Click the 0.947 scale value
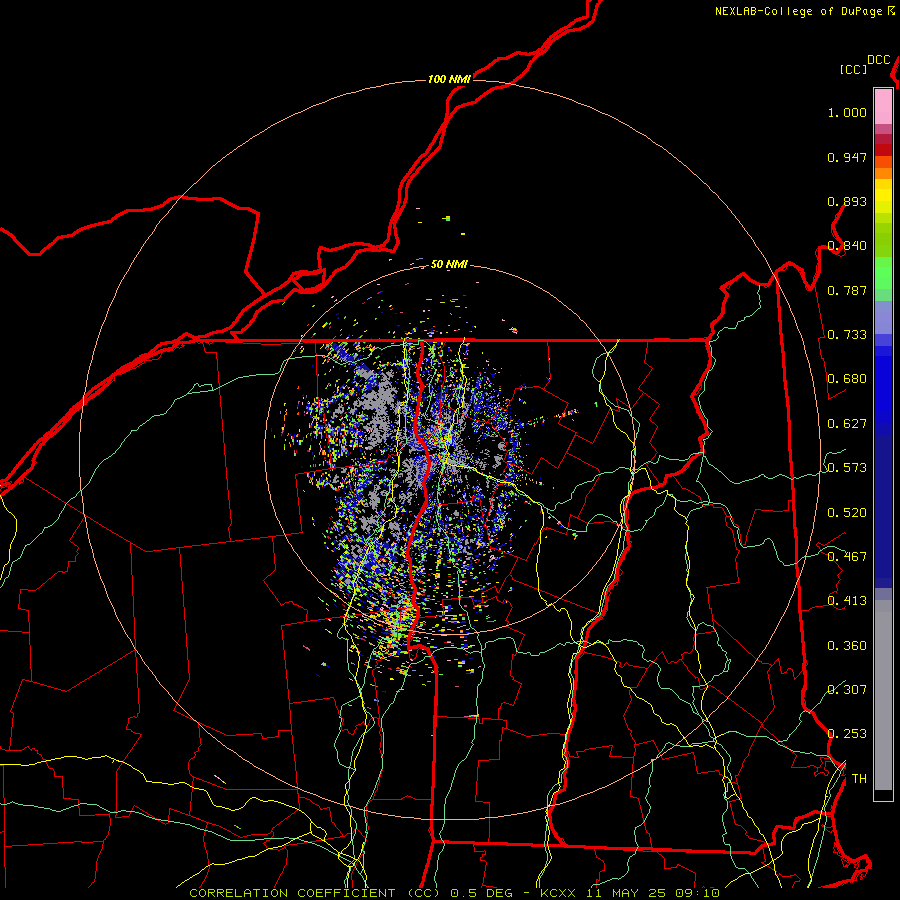This screenshot has height=900, width=900. (847, 157)
